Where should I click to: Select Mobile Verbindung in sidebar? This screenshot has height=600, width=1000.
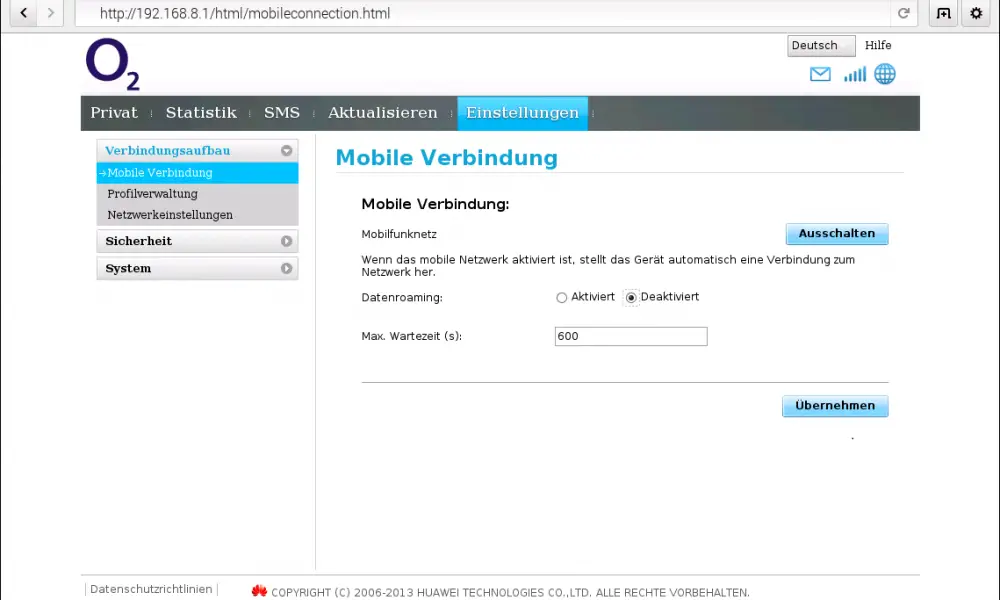pyautogui.click(x=197, y=173)
